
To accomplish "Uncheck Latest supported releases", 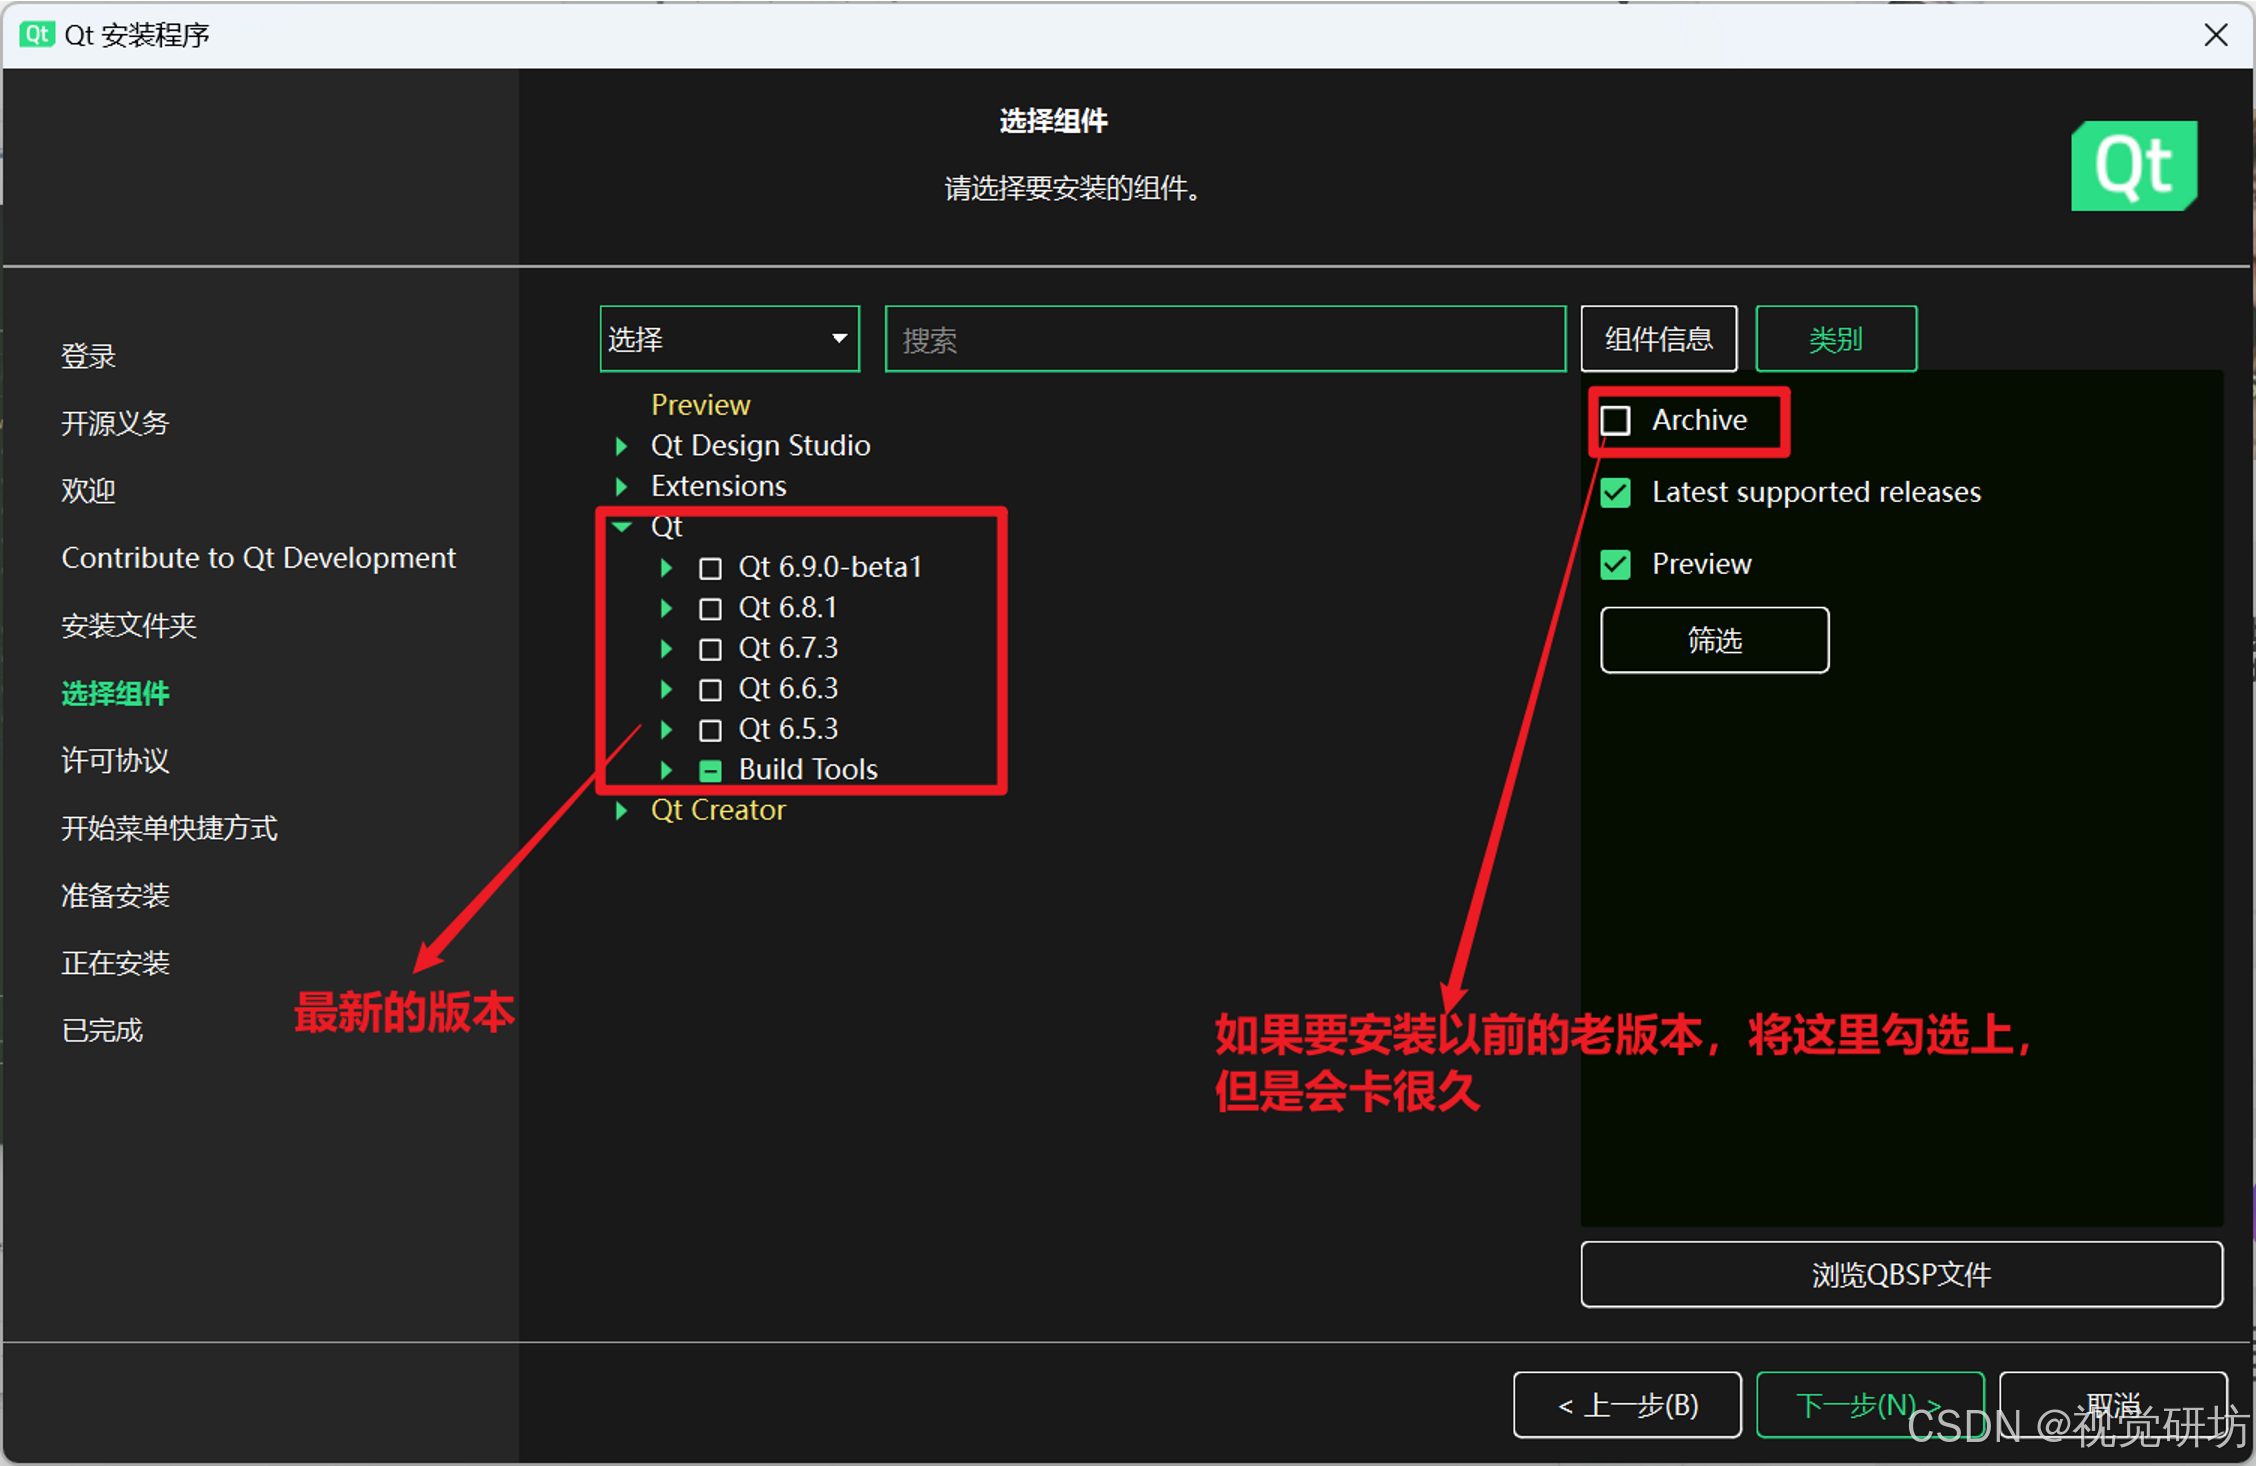I will tap(1616, 492).
